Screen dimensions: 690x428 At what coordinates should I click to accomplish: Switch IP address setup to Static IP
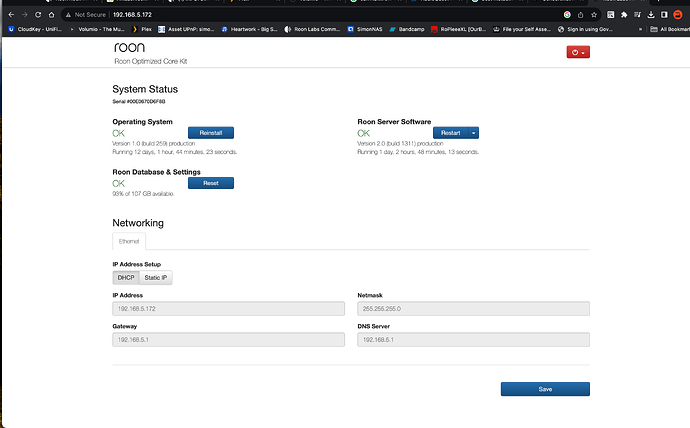pos(156,278)
